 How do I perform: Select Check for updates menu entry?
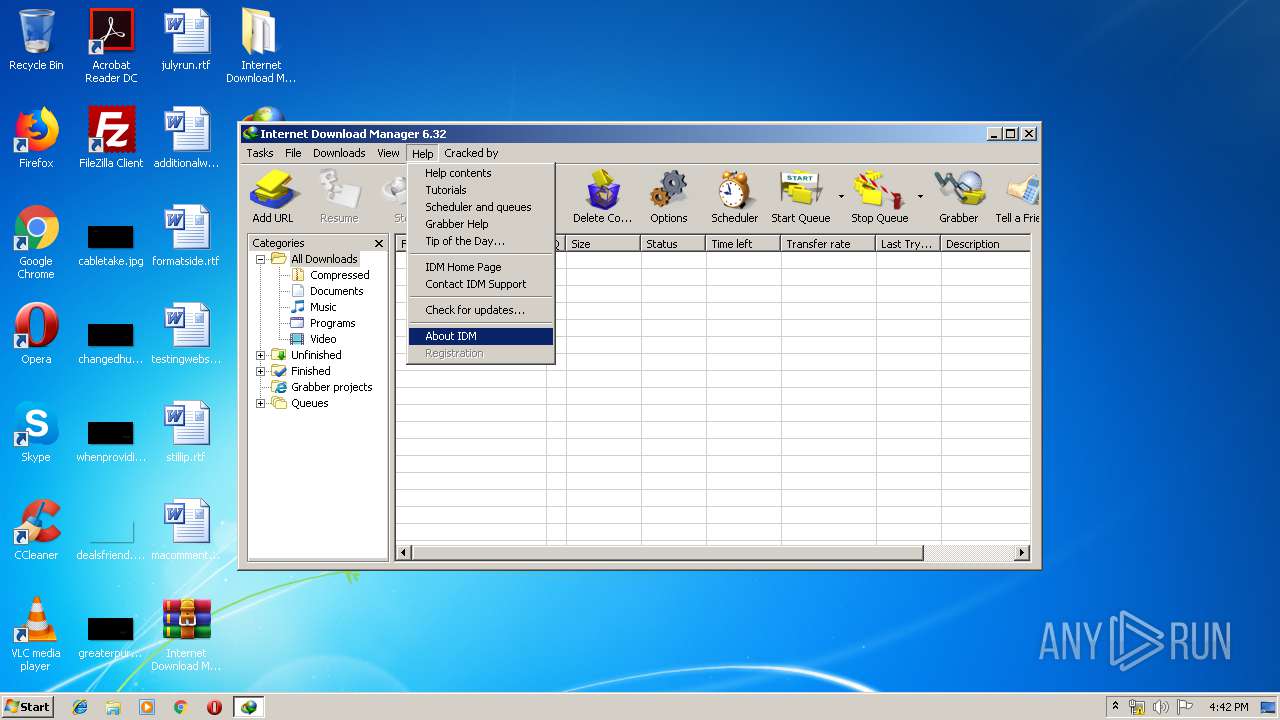tap(481, 310)
